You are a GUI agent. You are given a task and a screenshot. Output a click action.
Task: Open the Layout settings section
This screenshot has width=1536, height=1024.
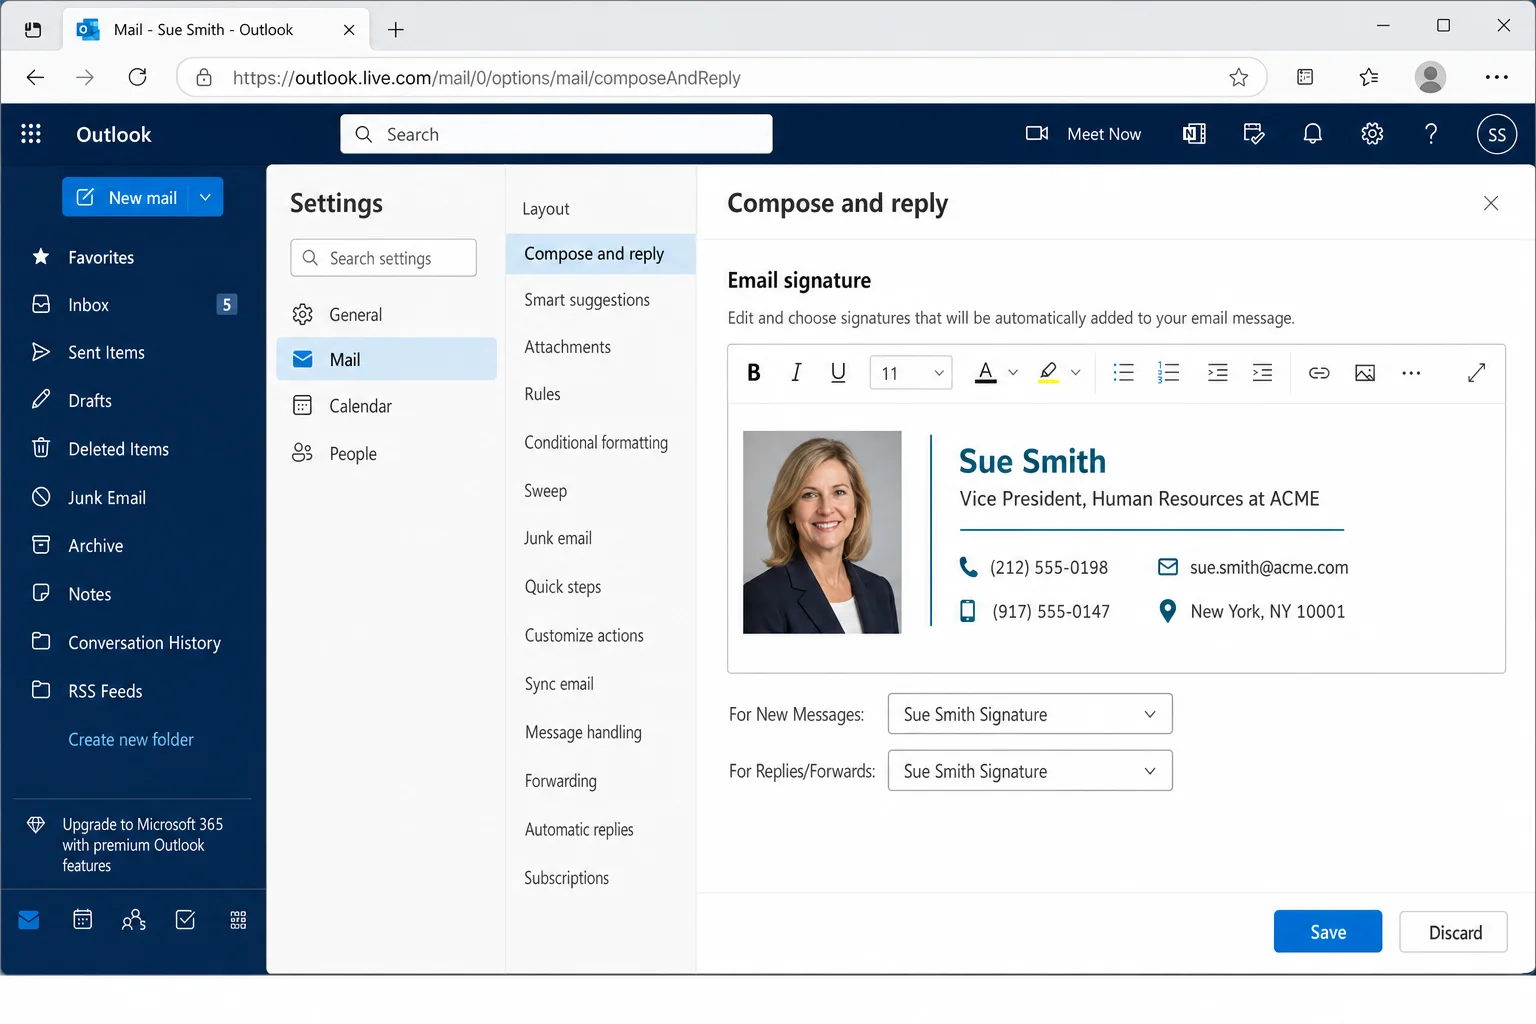click(x=546, y=209)
